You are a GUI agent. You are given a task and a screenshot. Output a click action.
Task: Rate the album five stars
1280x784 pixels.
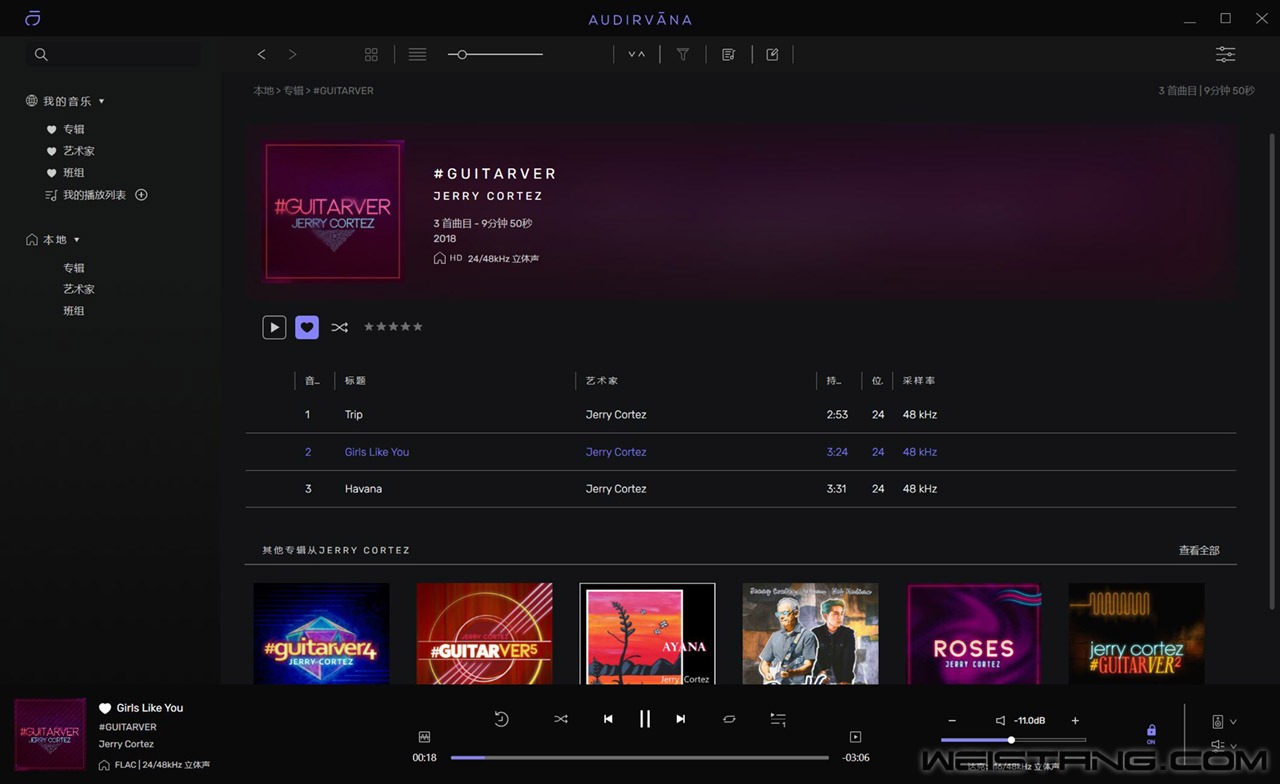418,327
